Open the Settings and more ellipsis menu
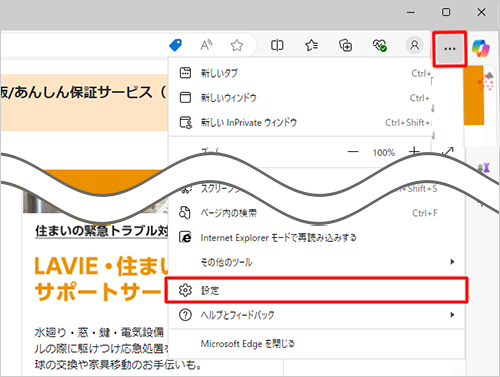 pyautogui.click(x=450, y=49)
